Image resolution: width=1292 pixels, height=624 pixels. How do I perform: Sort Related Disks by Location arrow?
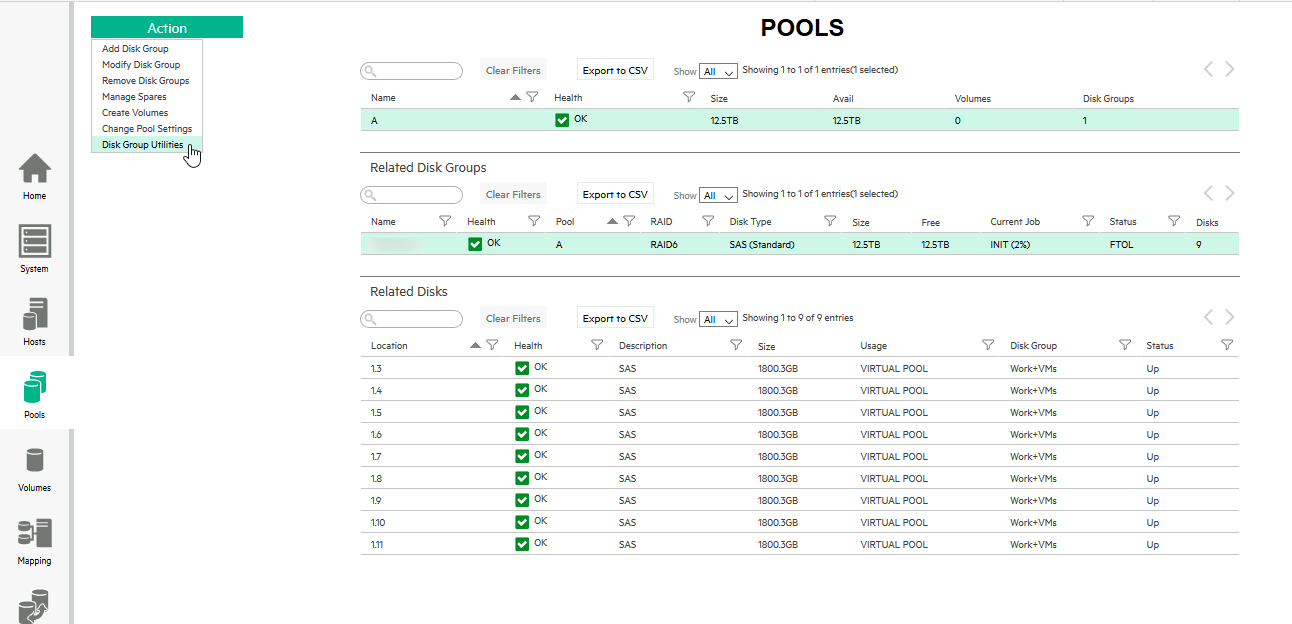point(475,346)
